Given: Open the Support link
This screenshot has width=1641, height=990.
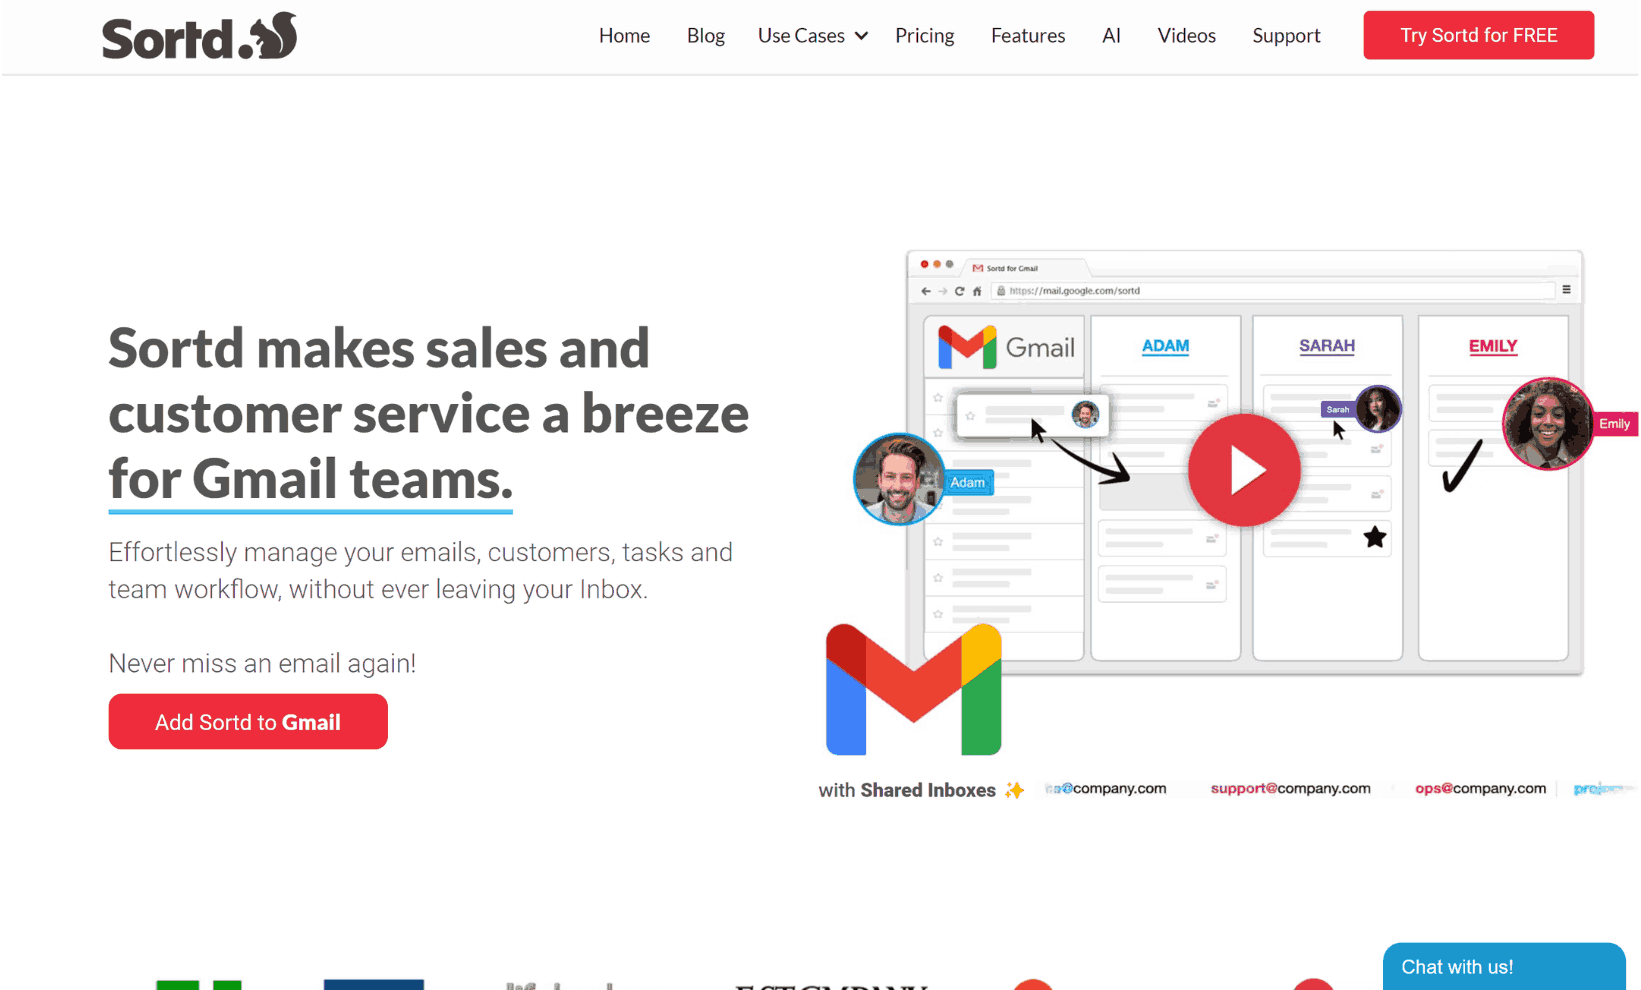Looking at the screenshot, I should tap(1286, 36).
